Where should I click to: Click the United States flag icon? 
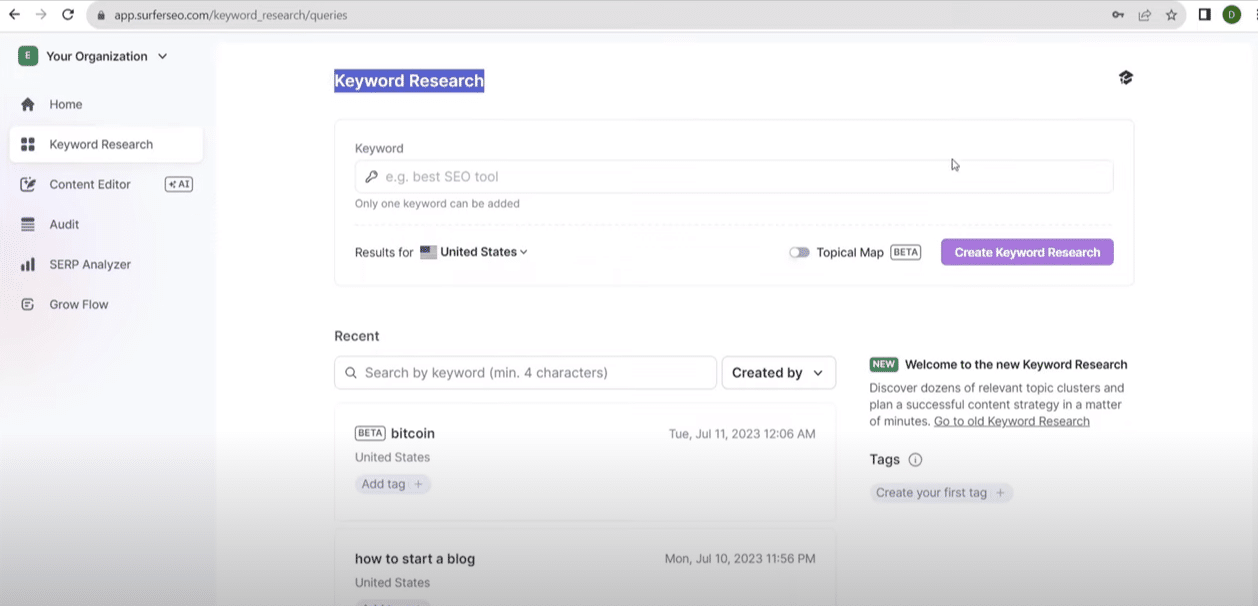(428, 252)
